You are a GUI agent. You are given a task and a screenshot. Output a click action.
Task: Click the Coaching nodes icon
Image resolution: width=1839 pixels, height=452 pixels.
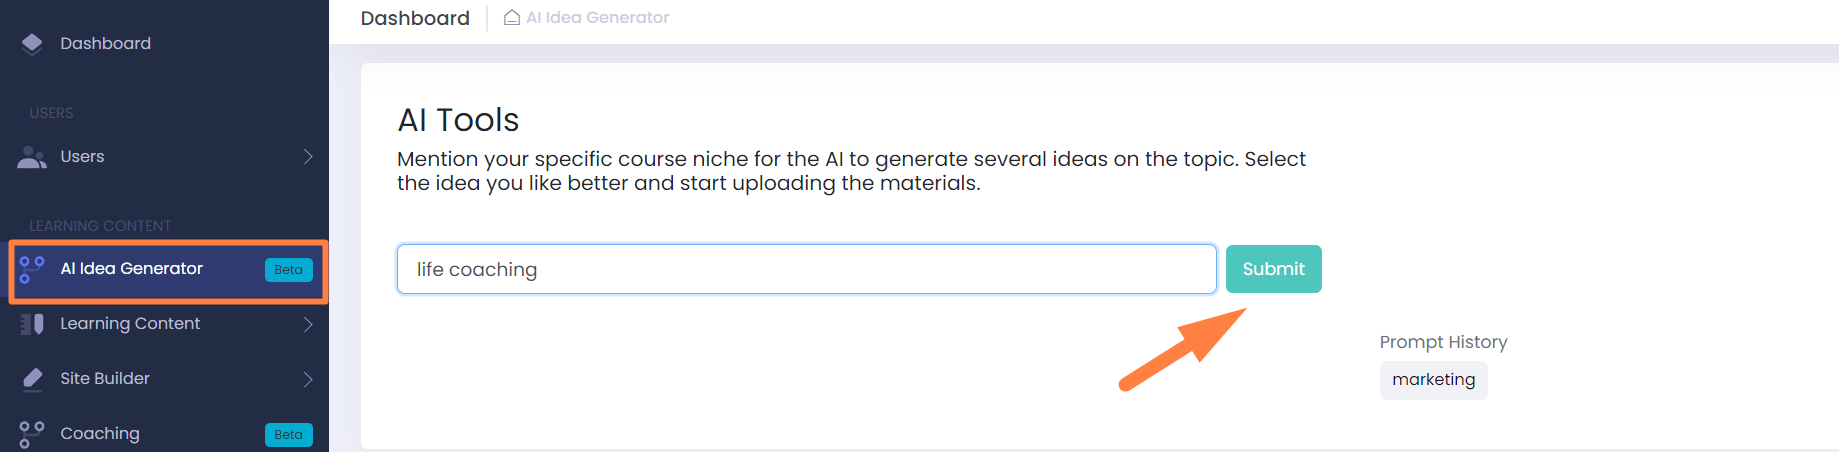(32, 434)
